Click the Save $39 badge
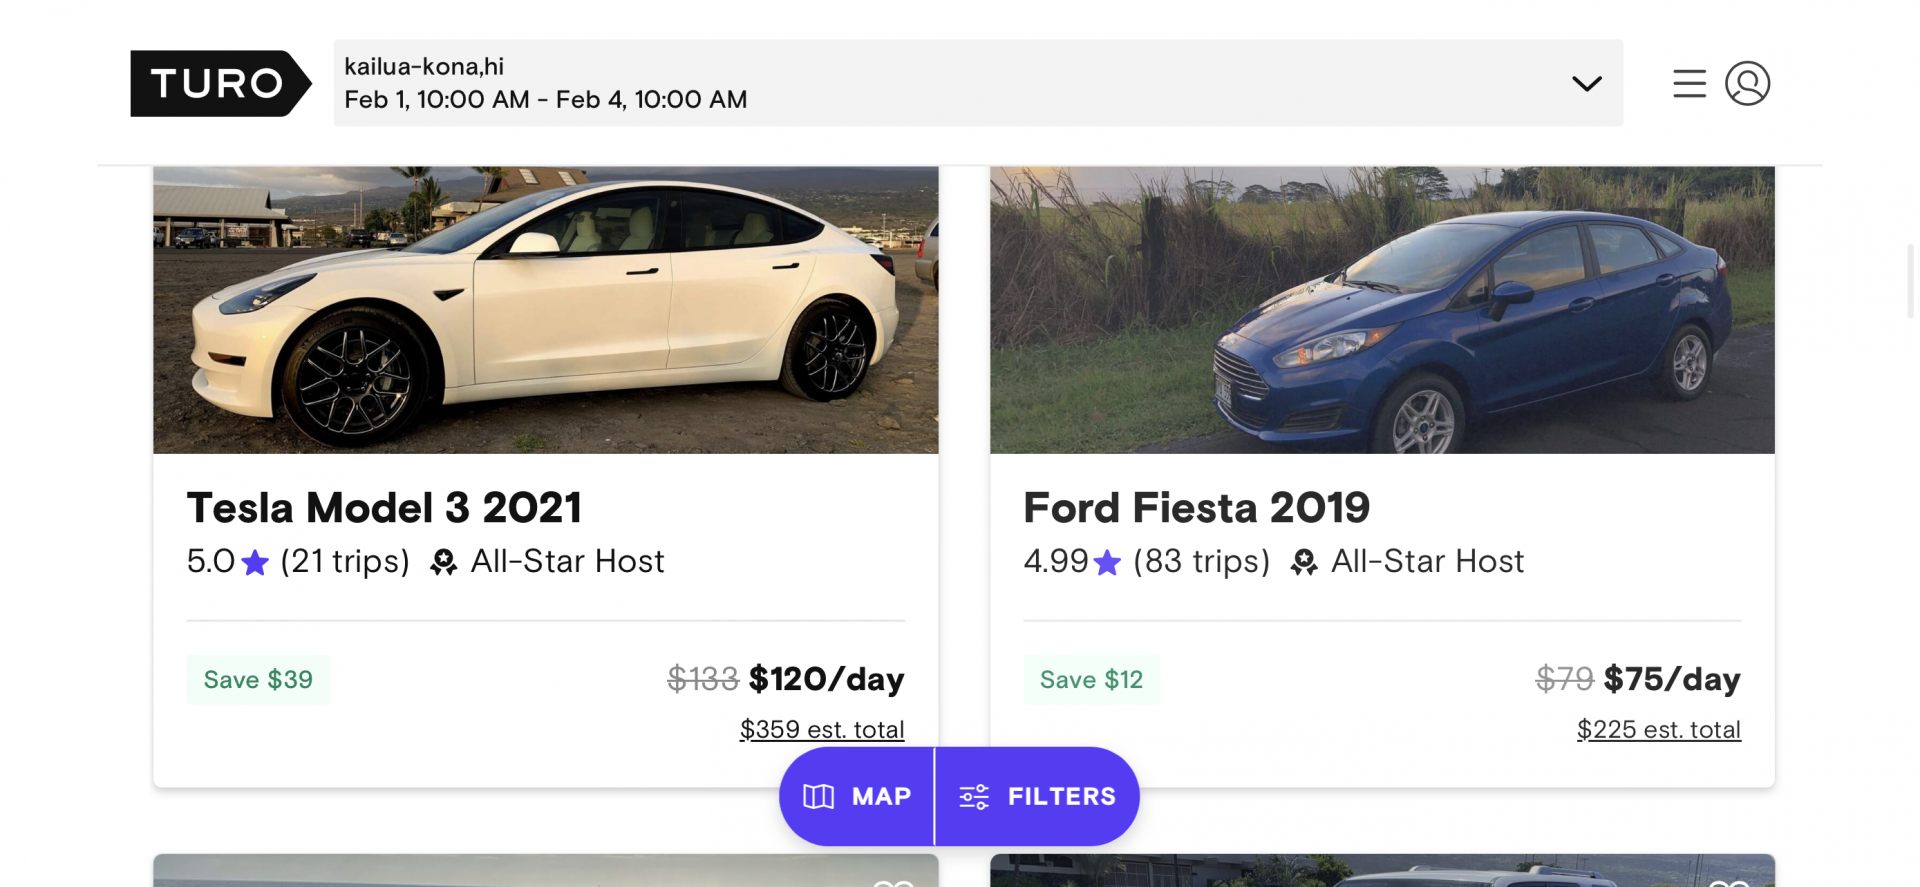1920x887 pixels. (258, 680)
